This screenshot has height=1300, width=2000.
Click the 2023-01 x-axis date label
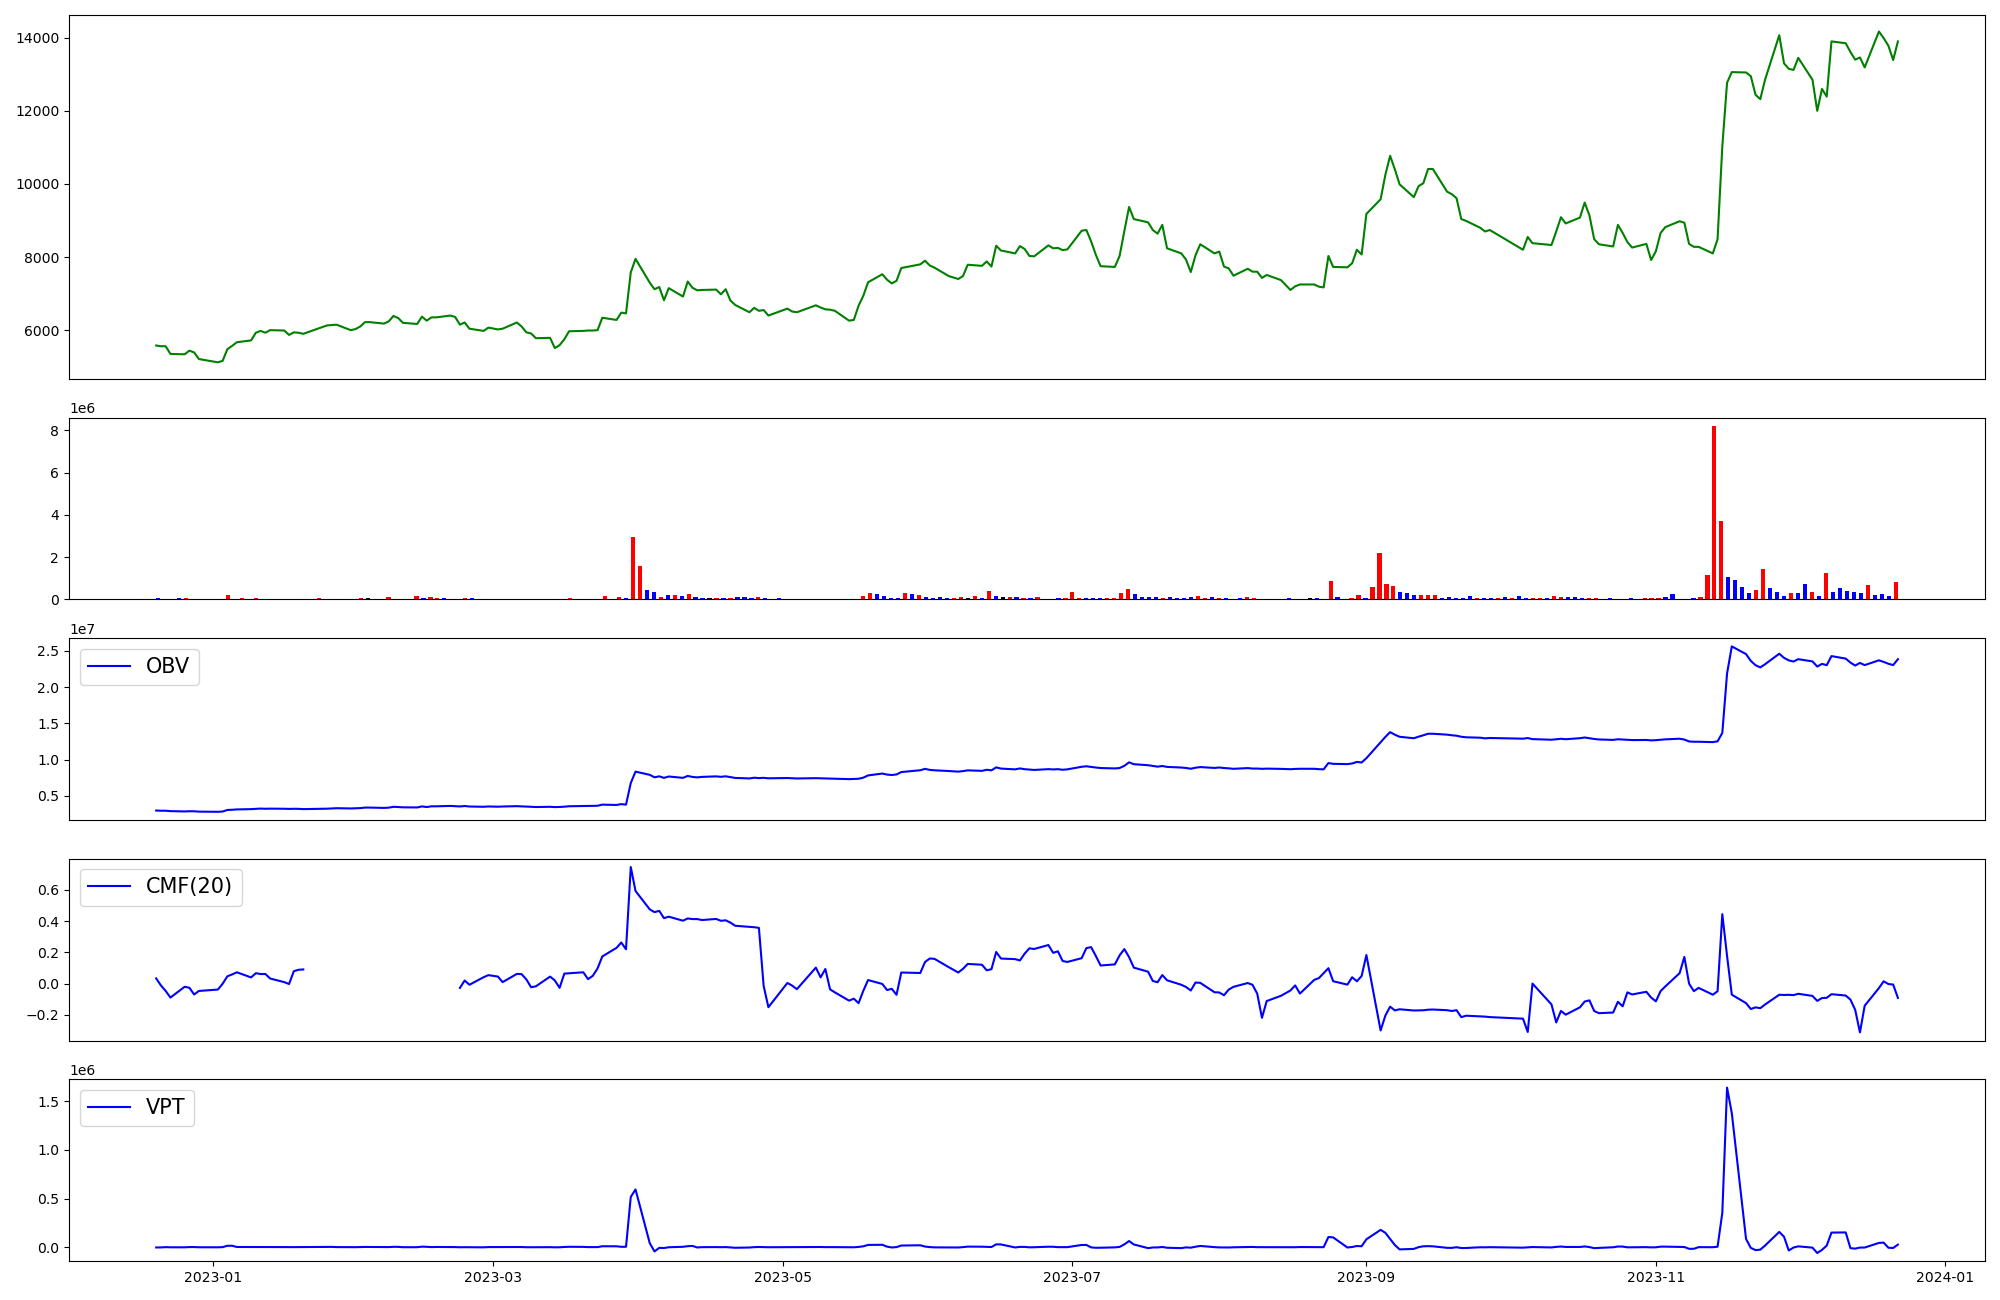pyautogui.click(x=213, y=1277)
